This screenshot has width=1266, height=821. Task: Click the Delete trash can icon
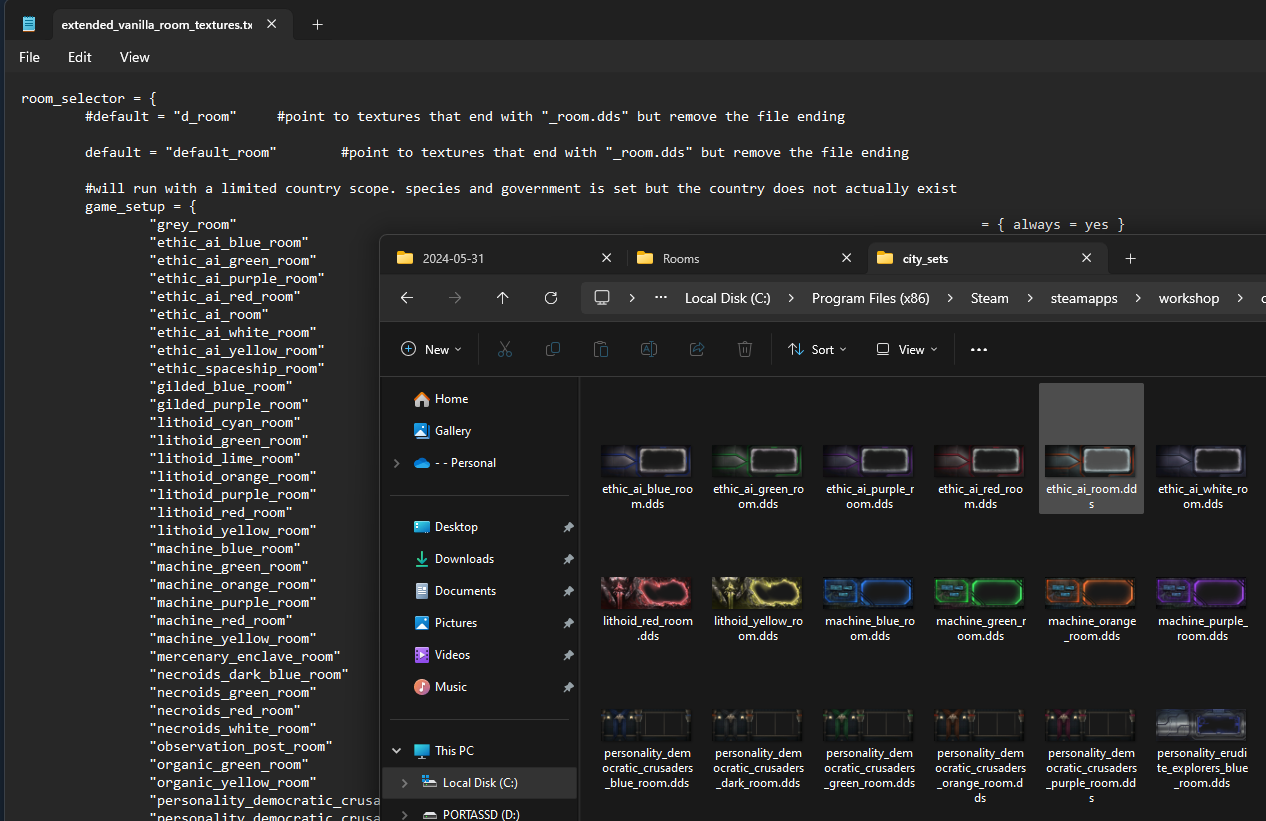pos(745,349)
